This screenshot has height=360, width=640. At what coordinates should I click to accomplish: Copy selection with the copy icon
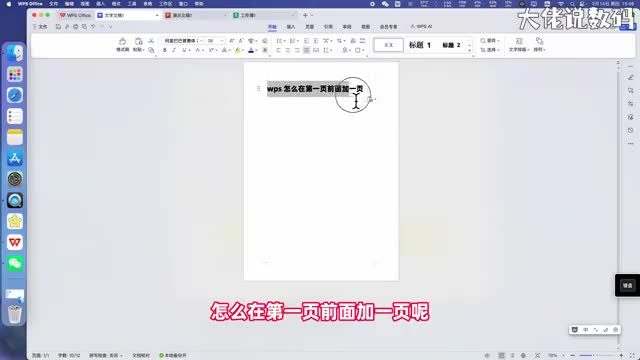[151, 50]
